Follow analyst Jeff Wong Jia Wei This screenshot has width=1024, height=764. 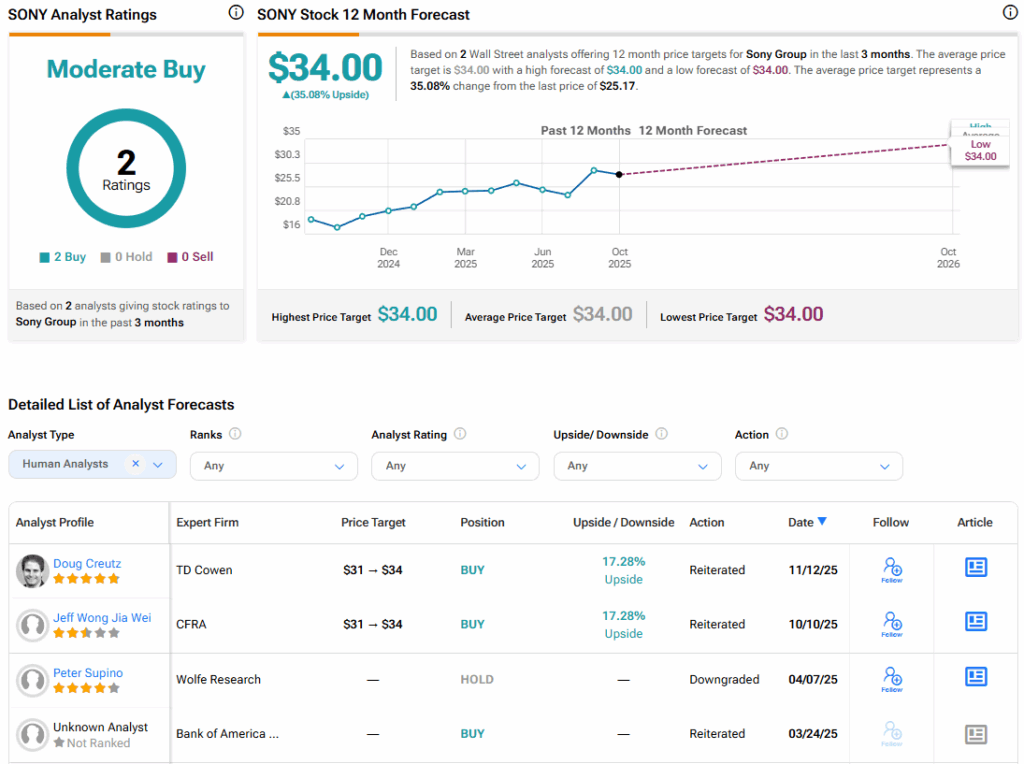tap(892, 624)
